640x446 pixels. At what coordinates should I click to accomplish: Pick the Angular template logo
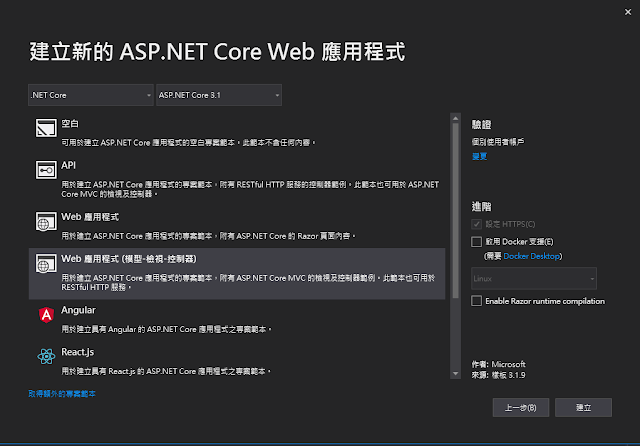coord(46,315)
